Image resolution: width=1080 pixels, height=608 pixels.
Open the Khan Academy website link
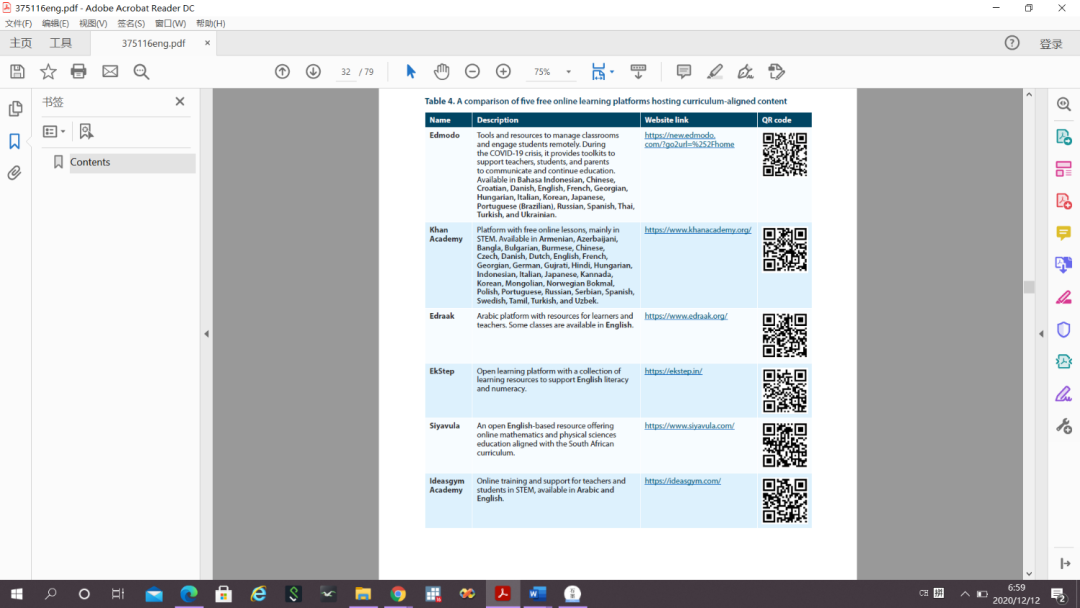tap(697, 230)
